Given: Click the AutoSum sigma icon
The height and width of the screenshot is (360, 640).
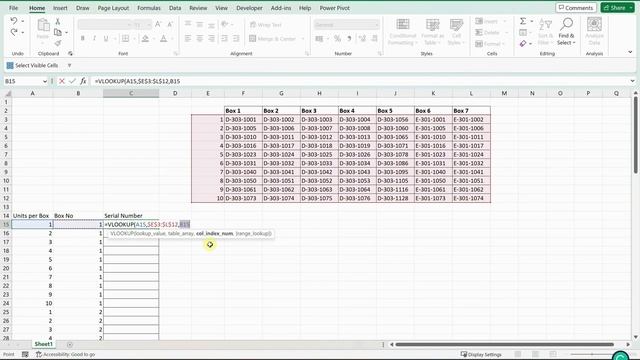Looking at the screenshot, I should (522, 21).
